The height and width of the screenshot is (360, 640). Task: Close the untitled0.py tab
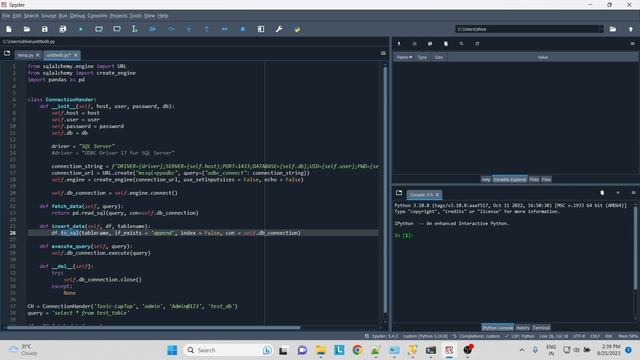(76, 55)
